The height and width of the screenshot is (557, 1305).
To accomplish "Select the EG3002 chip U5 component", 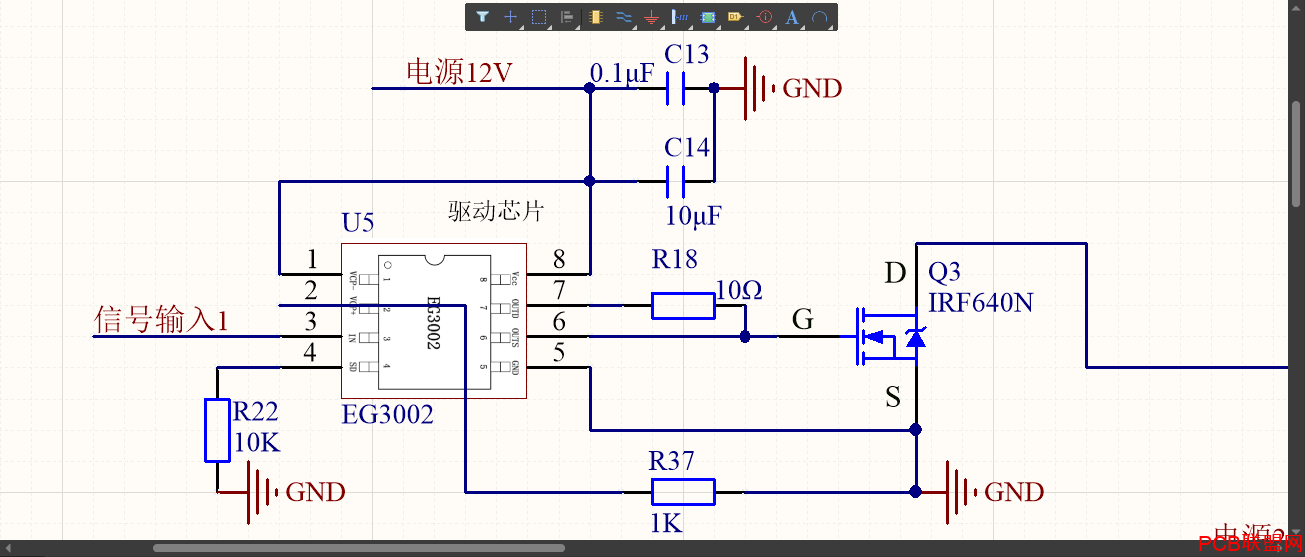I will pyautogui.click(x=434, y=321).
